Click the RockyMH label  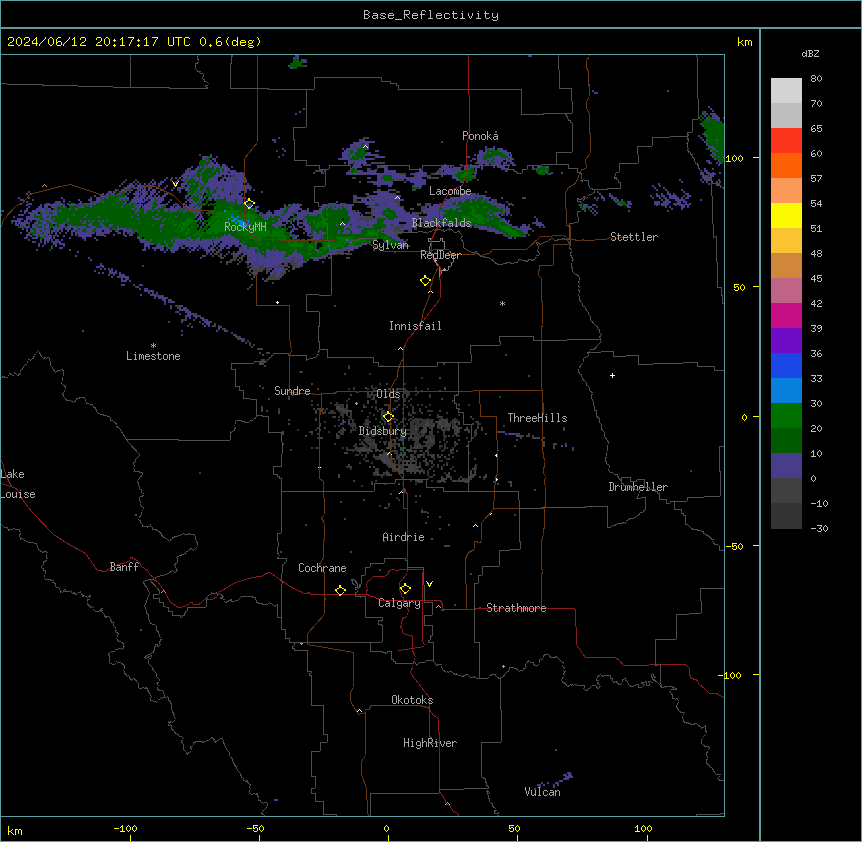[x=245, y=227]
